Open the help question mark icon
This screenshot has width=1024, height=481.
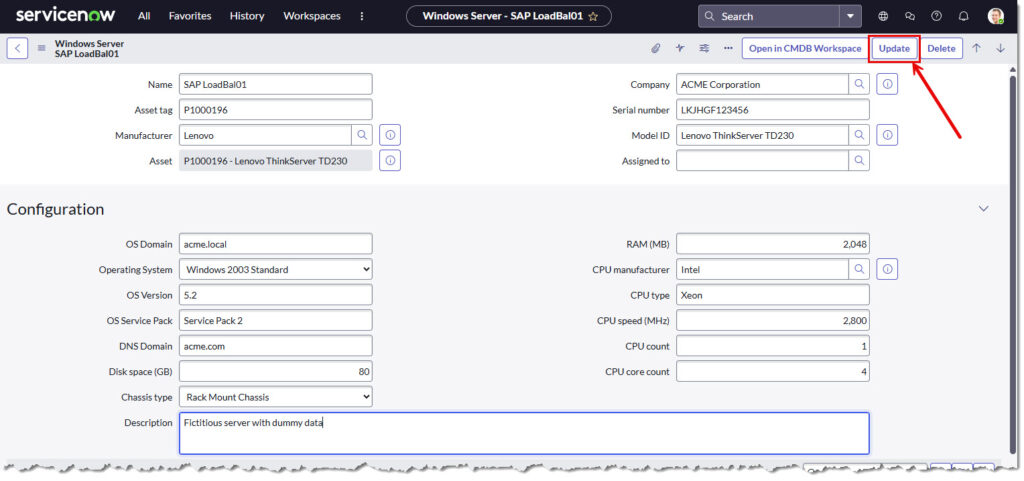pos(937,16)
